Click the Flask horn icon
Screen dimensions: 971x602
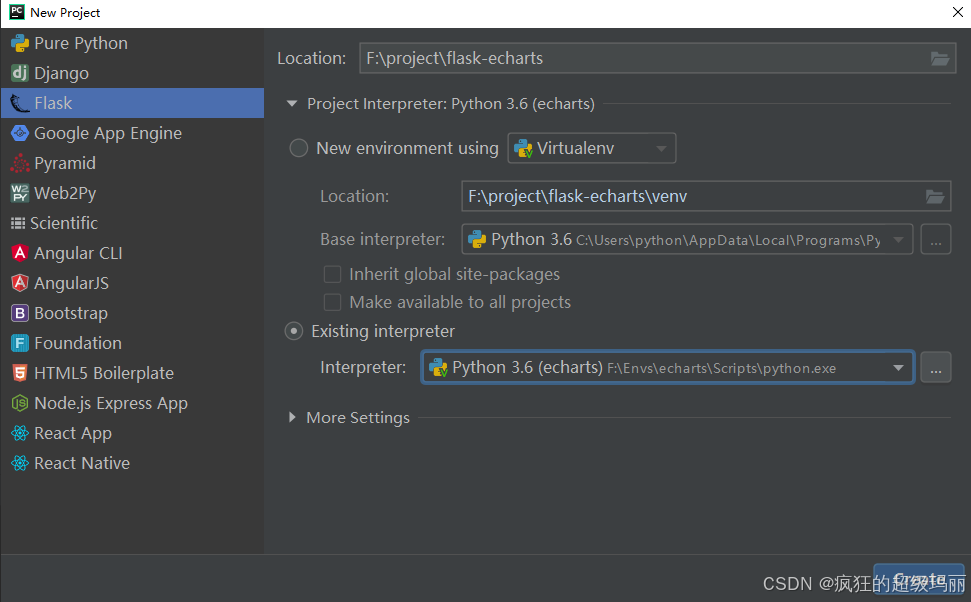pos(20,103)
